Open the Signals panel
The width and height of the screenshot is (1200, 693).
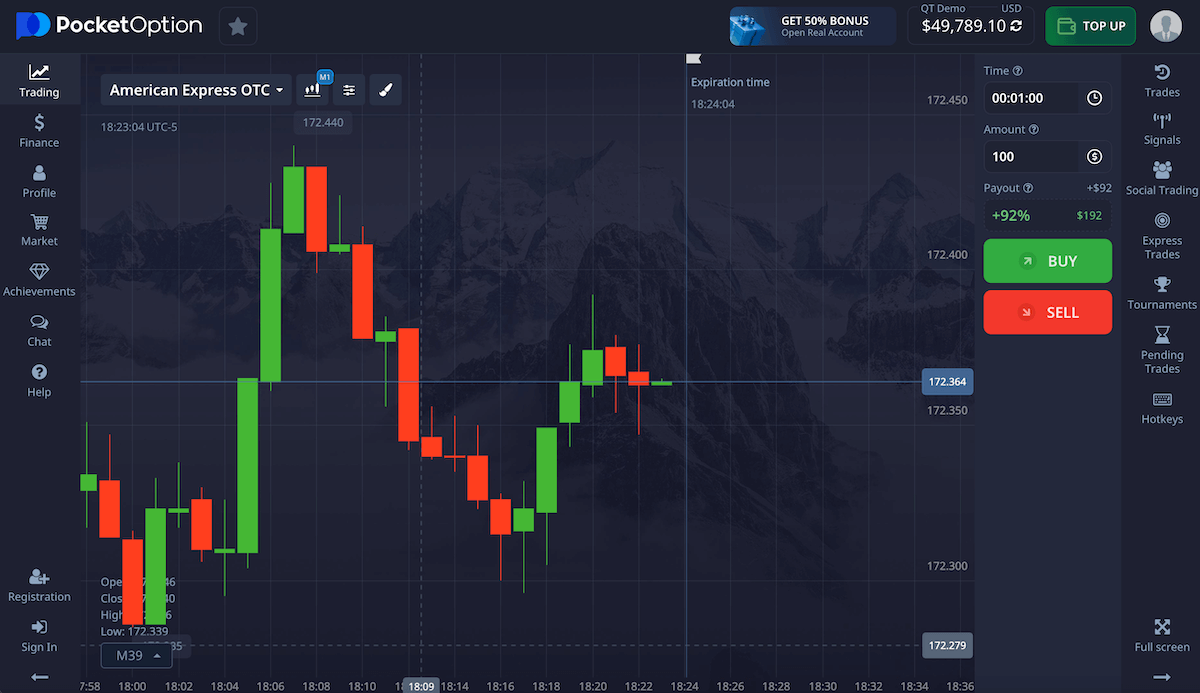click(x=1161, y=128)
